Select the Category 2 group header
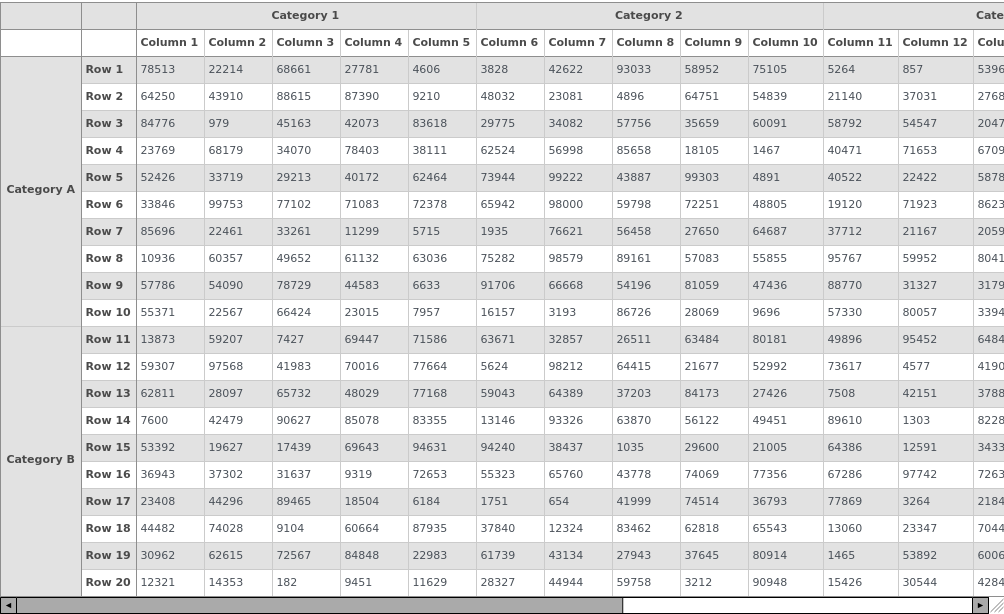The width and height of the screenshot is (1004, 614). pos(648,15)
